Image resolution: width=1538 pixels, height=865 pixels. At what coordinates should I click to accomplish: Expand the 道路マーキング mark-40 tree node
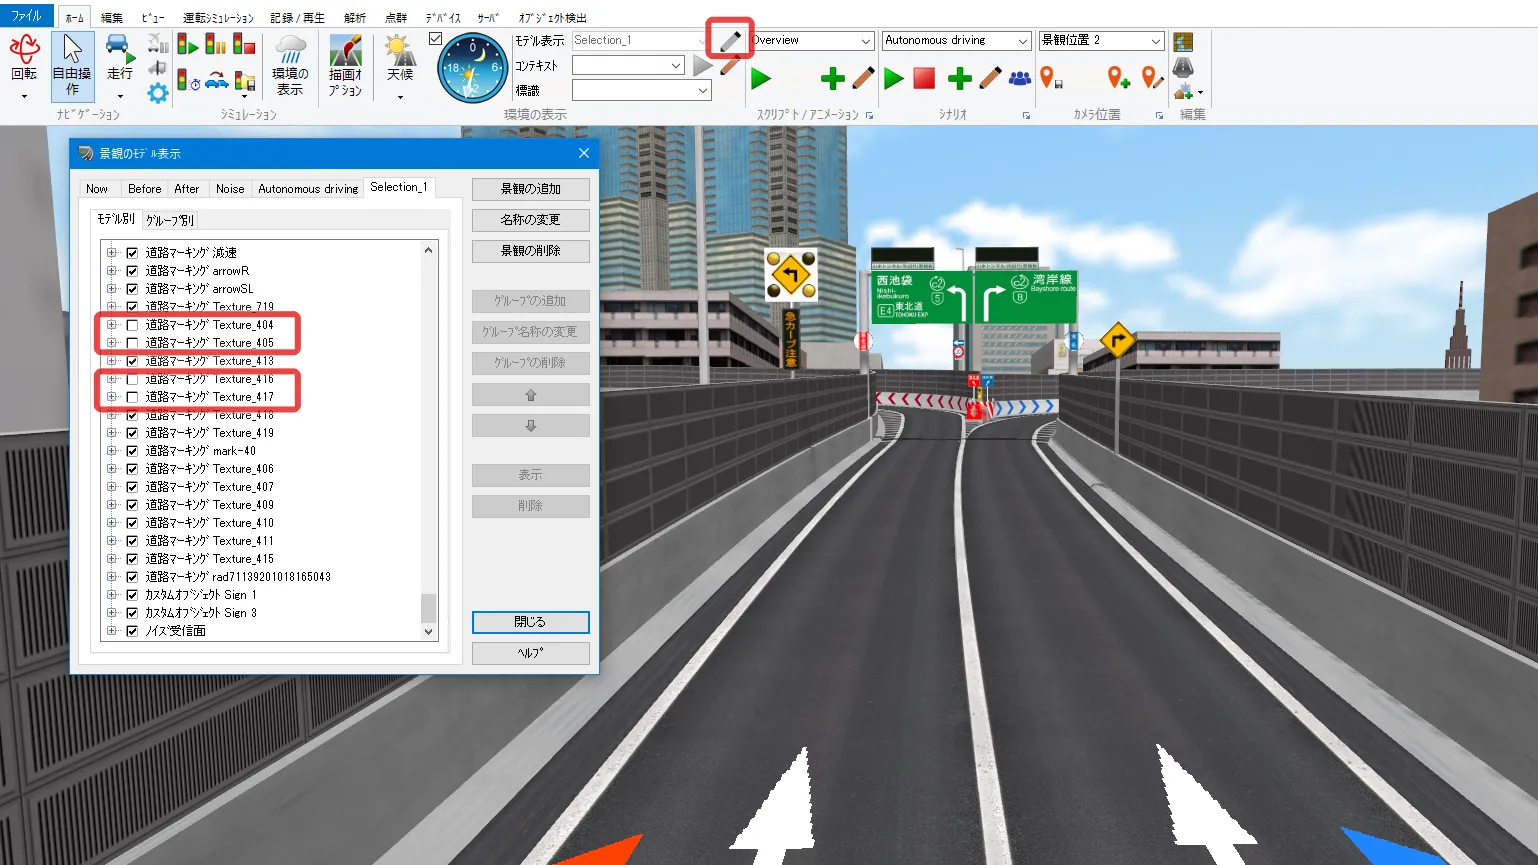[112, 451]
